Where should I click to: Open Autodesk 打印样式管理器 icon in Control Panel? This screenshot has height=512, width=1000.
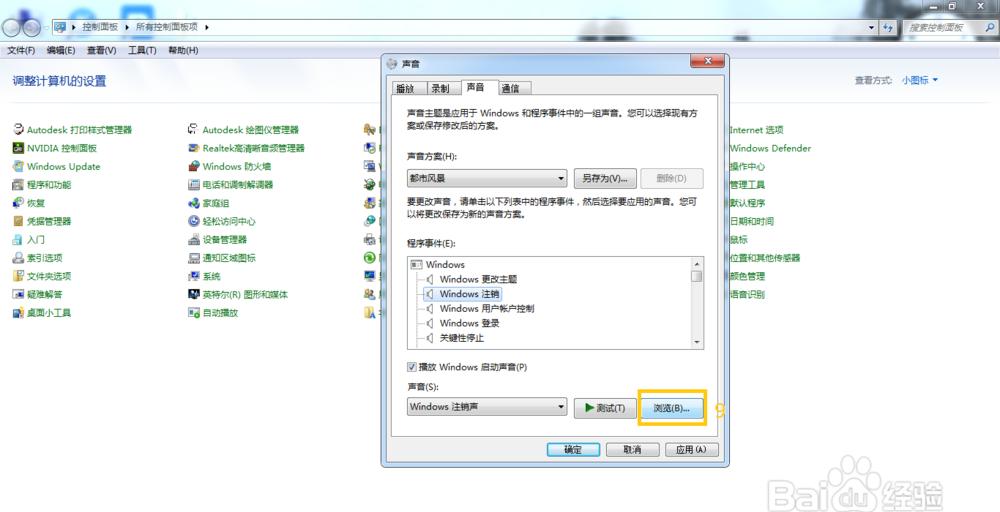(18, 129)
